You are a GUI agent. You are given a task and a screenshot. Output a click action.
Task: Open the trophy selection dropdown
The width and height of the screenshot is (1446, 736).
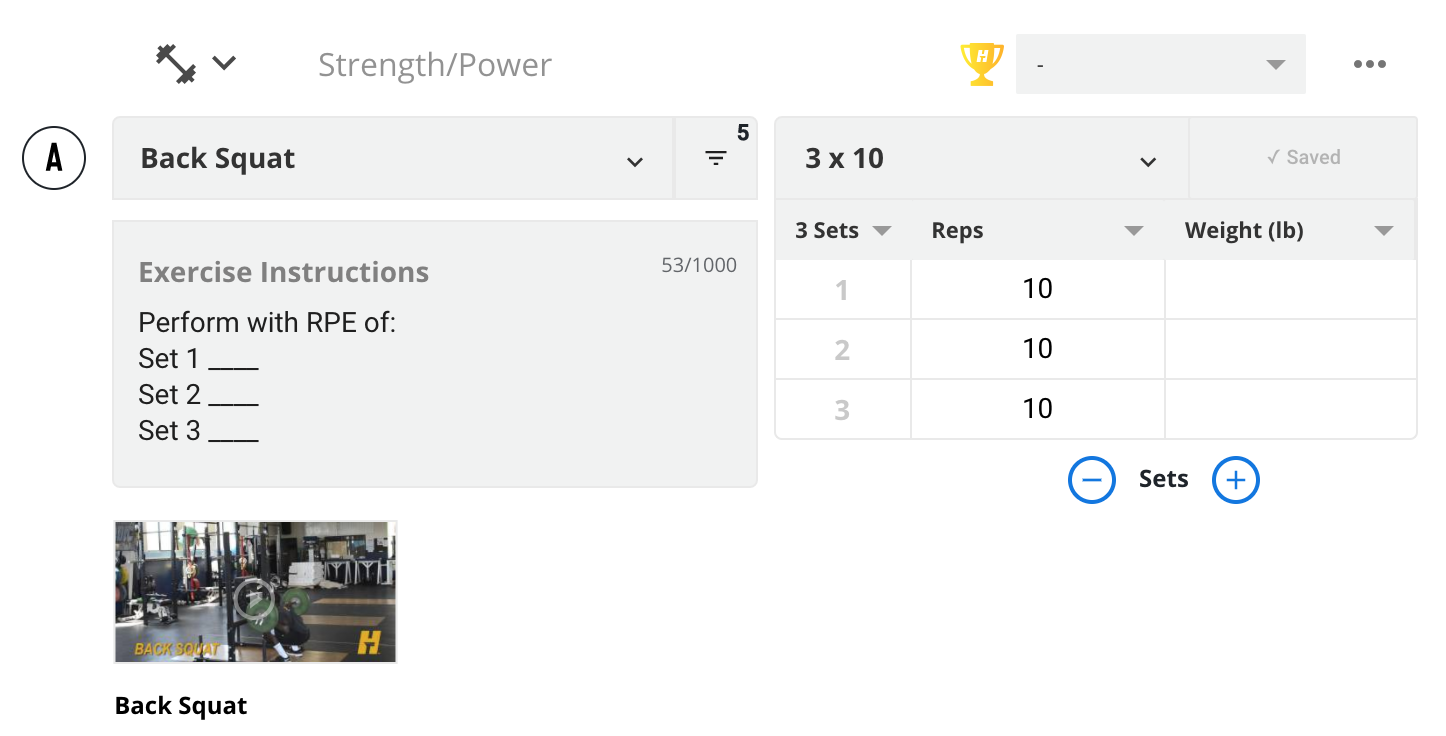click(1161, 64)
